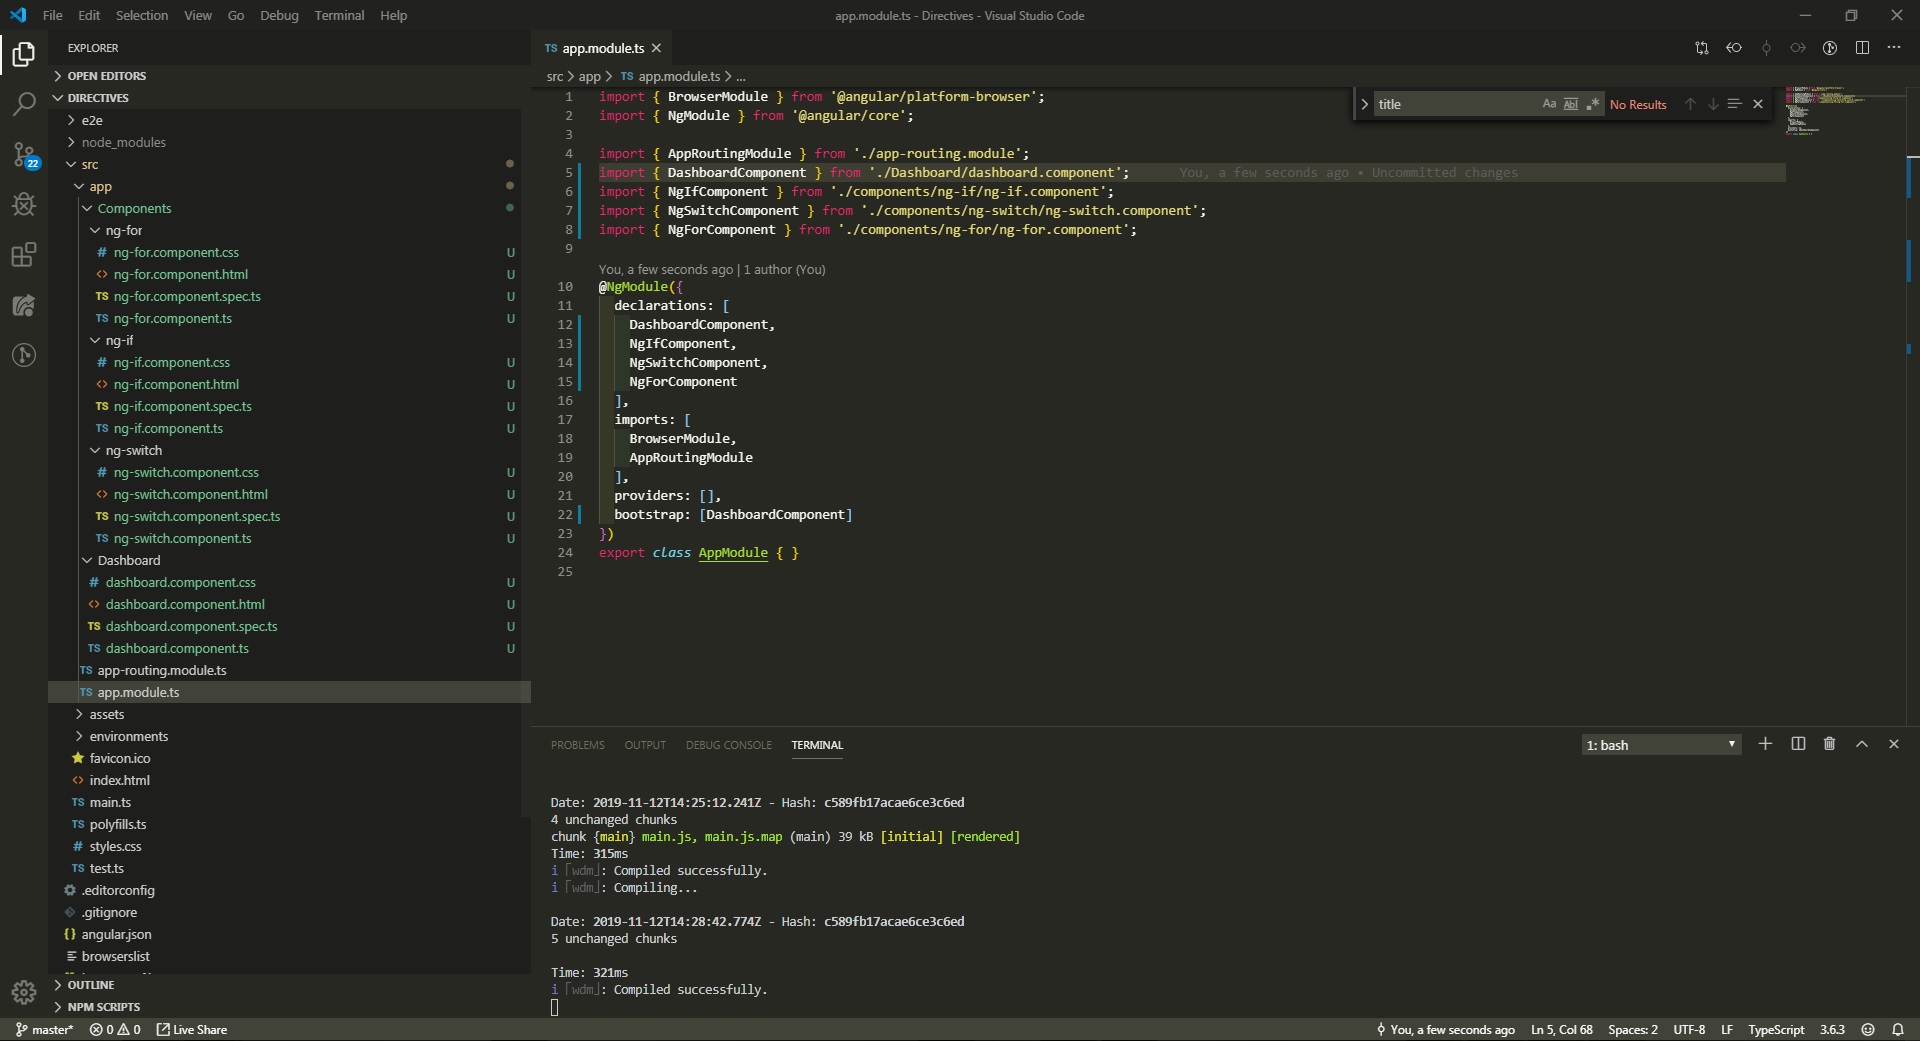Switch to the DEBUG CONSOLE tab
The height and width of the screenshot is (1041, 1920).
coord(729,745)
